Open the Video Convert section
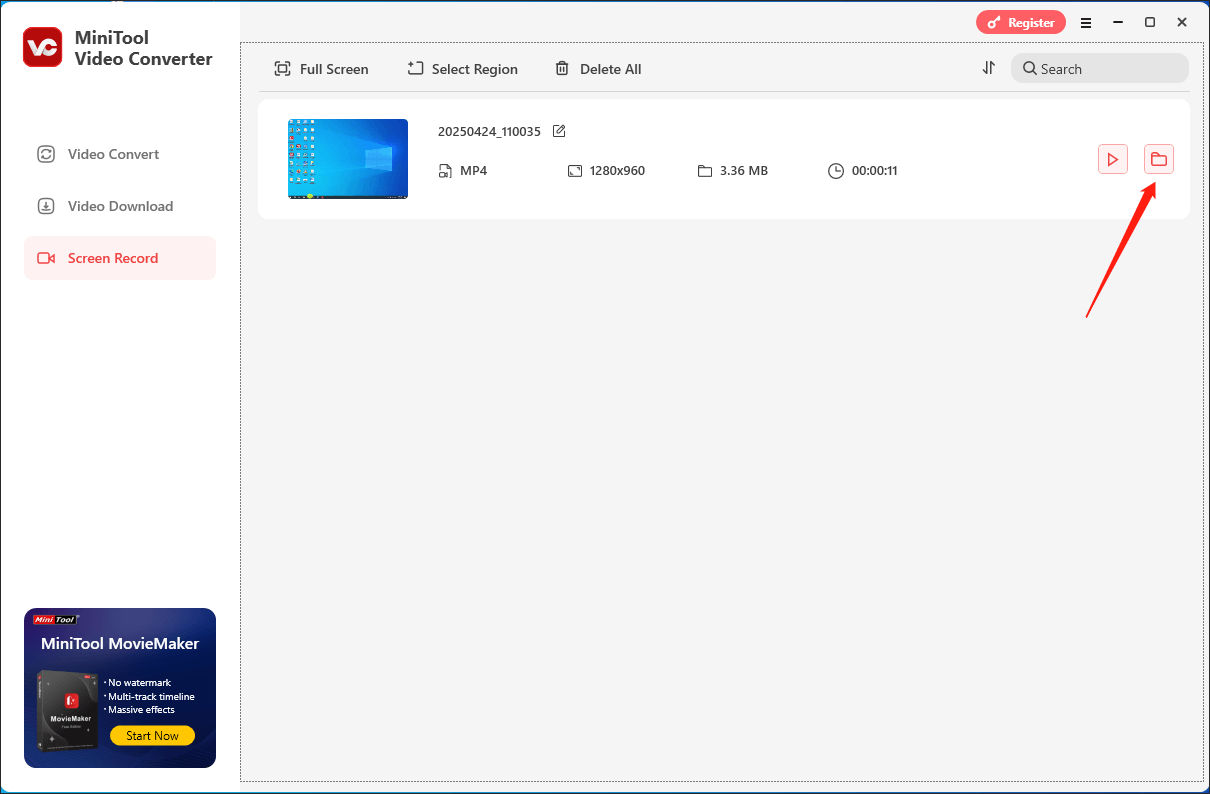This screenshot has width=1210, height=794. 120,154
